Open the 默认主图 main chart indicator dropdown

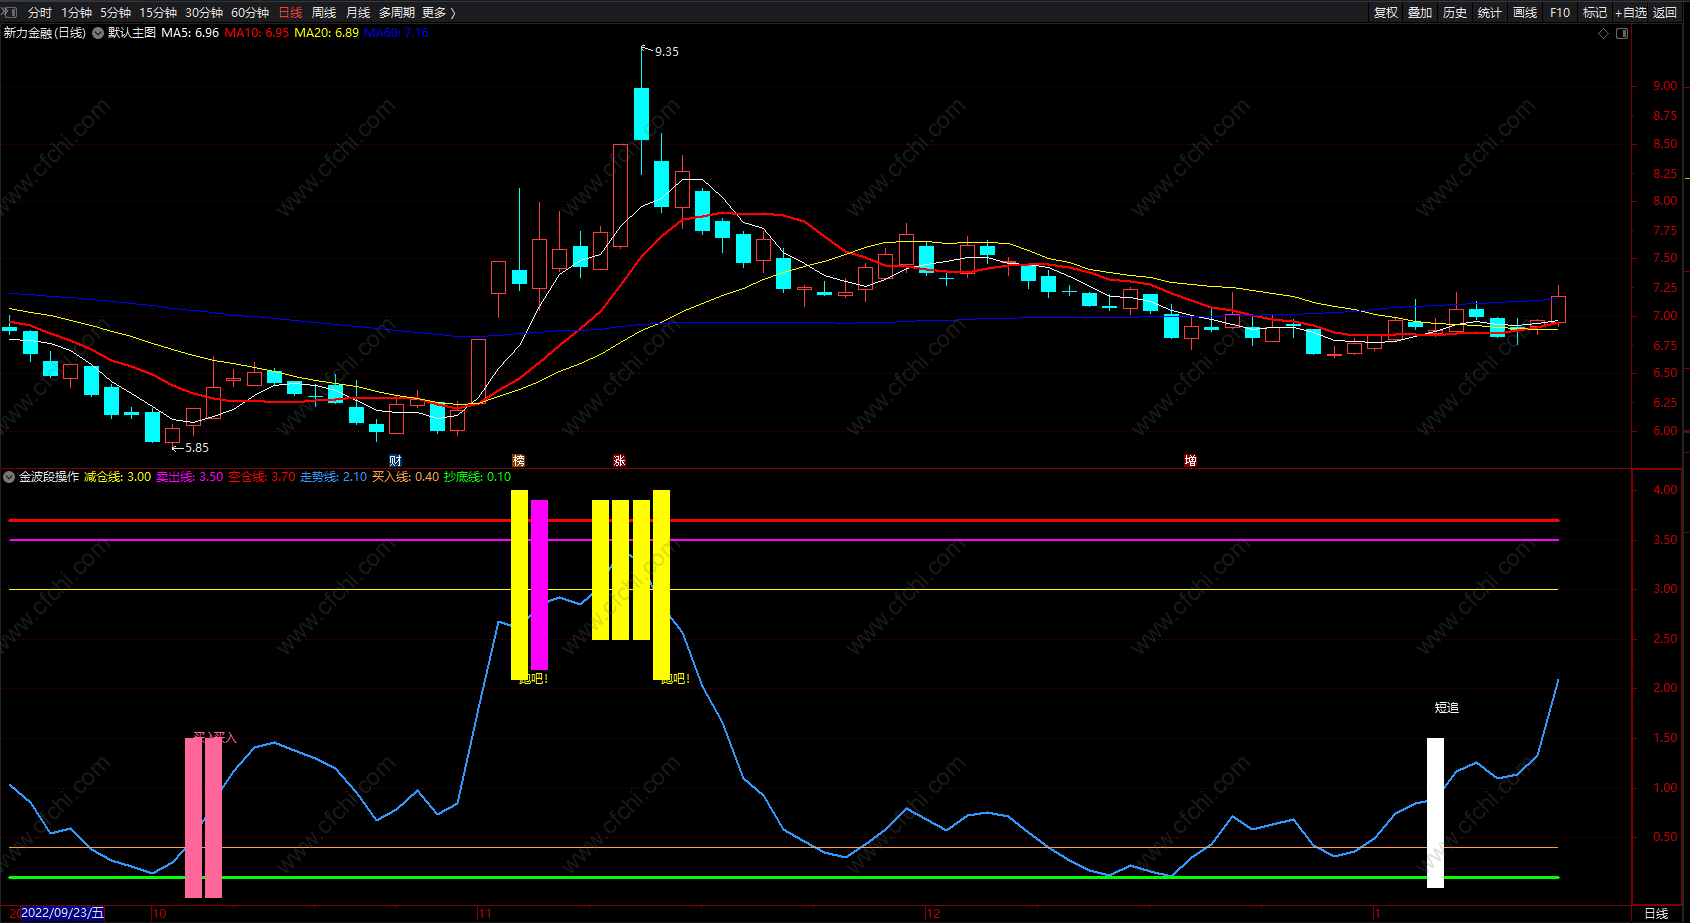click(x=98, y=33)
